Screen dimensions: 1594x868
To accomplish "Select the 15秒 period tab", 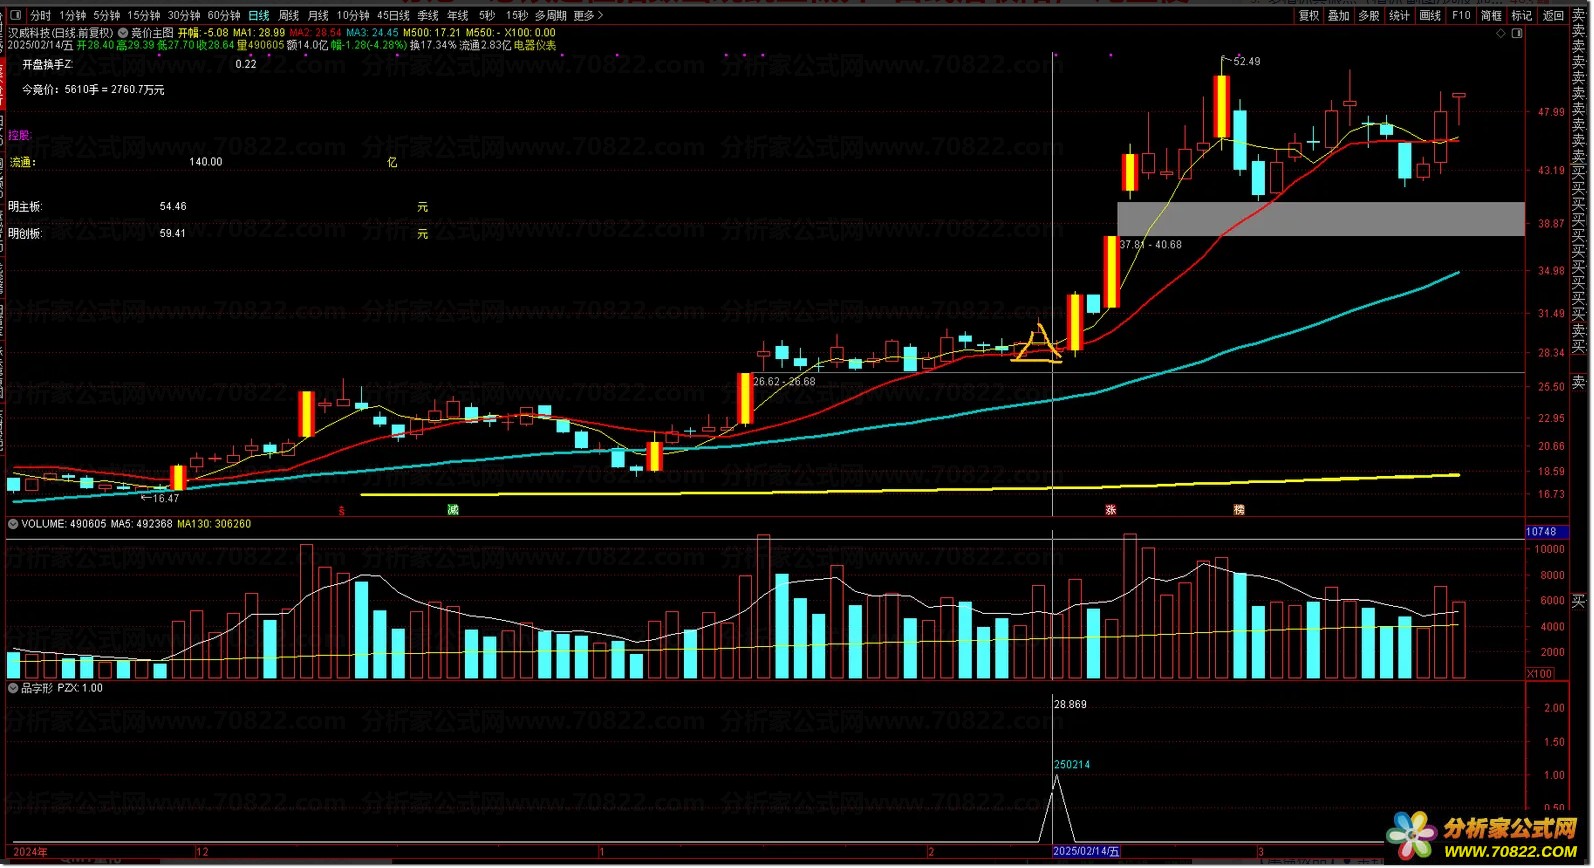I will (x=516, y=15).
